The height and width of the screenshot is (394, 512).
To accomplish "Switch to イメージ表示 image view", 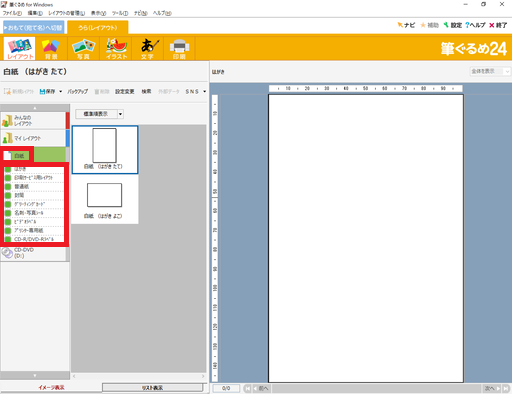I will pos(51,387).
